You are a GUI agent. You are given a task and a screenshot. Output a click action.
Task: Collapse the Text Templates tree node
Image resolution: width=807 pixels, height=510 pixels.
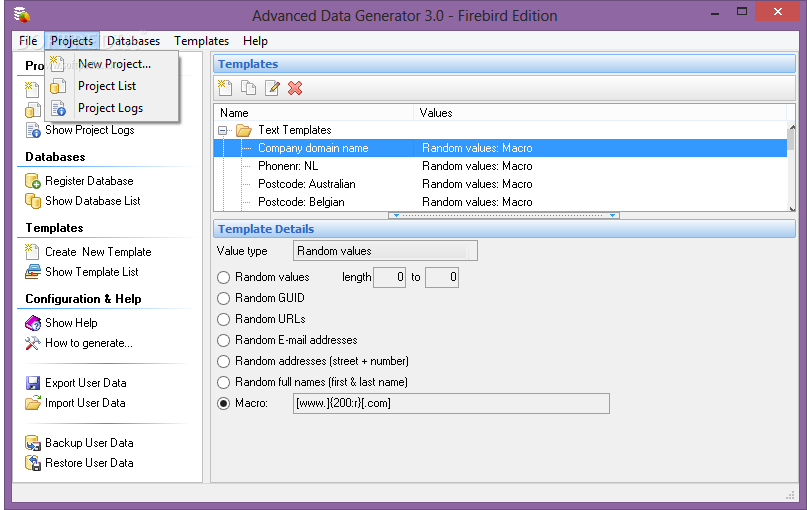(222, 130)
